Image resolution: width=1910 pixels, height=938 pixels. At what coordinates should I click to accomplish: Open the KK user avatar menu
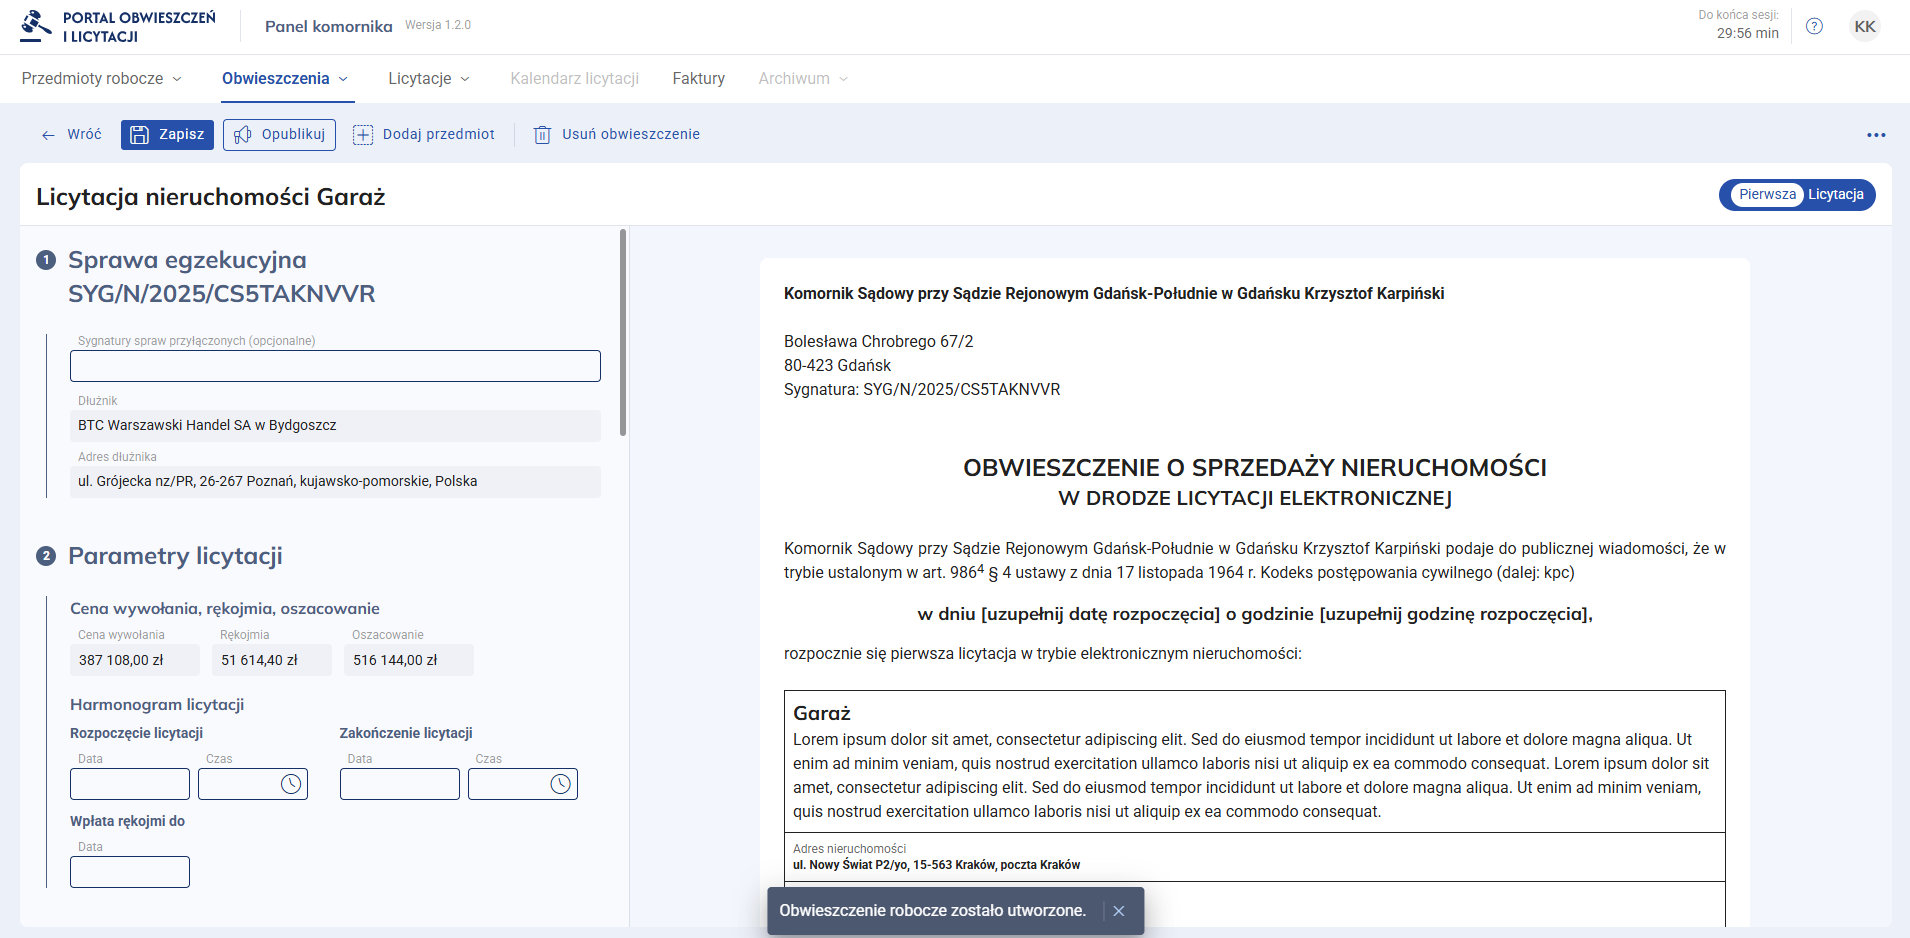coord(1864,26)
